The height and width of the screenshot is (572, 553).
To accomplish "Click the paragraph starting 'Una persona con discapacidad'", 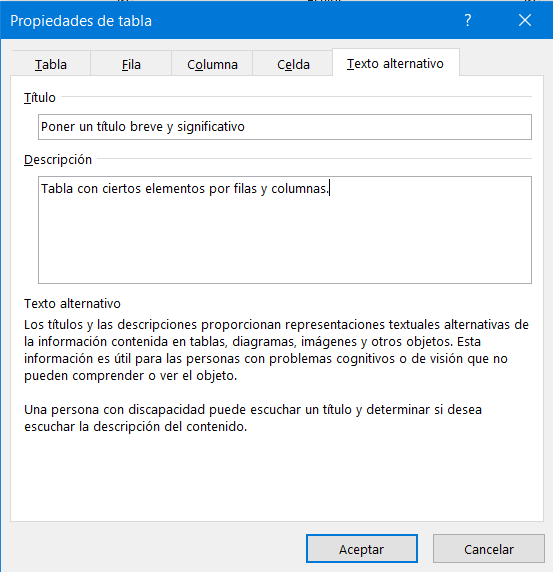I will pos(253,418).
